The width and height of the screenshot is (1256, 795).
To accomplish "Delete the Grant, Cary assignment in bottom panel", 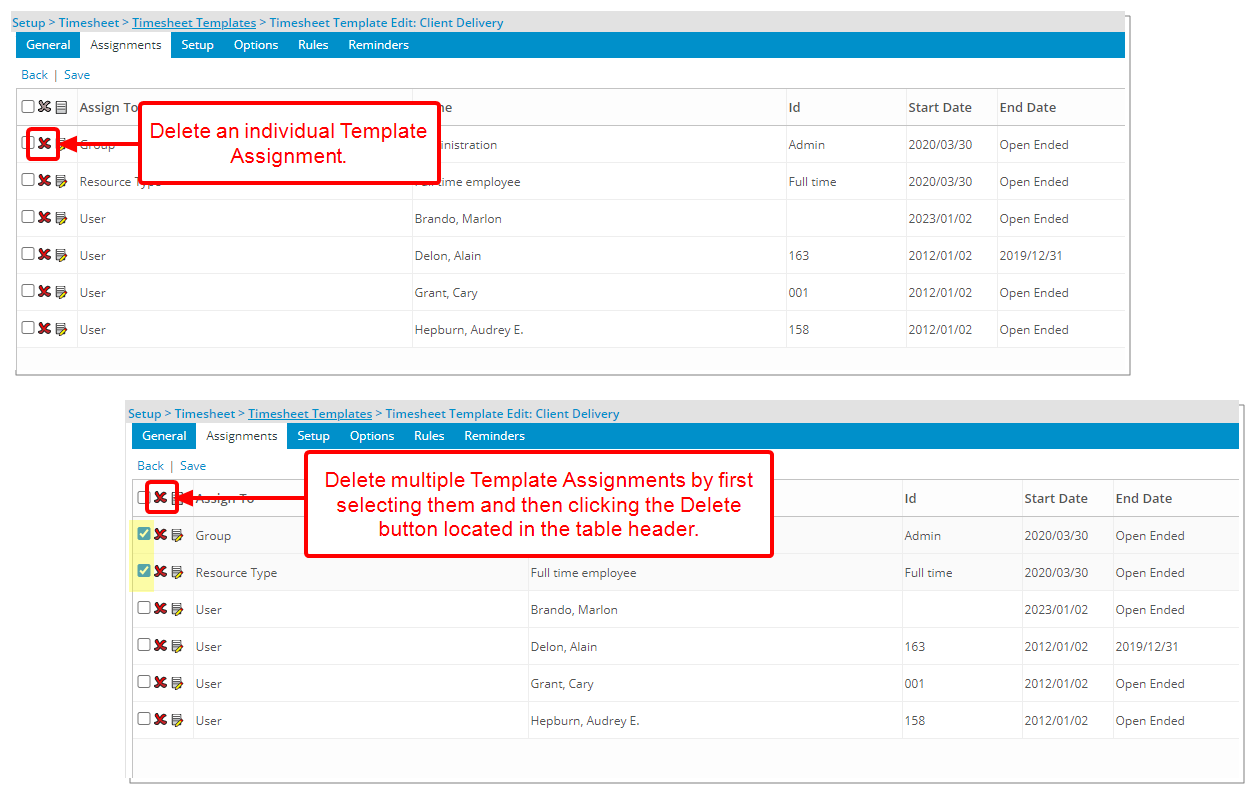I will pyautogui.click(x=160, y=683).
